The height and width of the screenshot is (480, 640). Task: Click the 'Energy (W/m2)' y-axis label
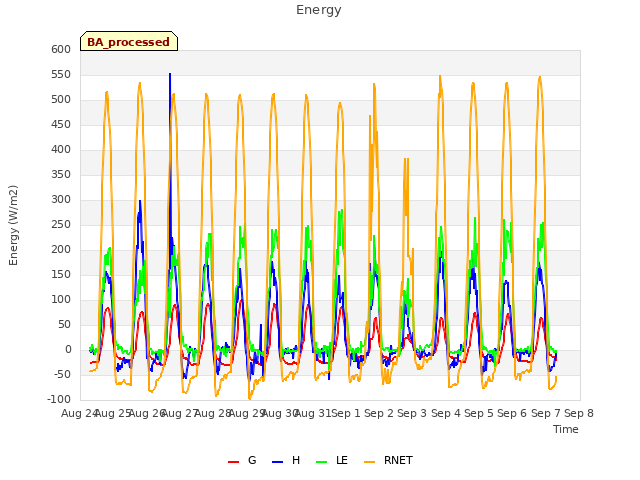tap(13, 225)
